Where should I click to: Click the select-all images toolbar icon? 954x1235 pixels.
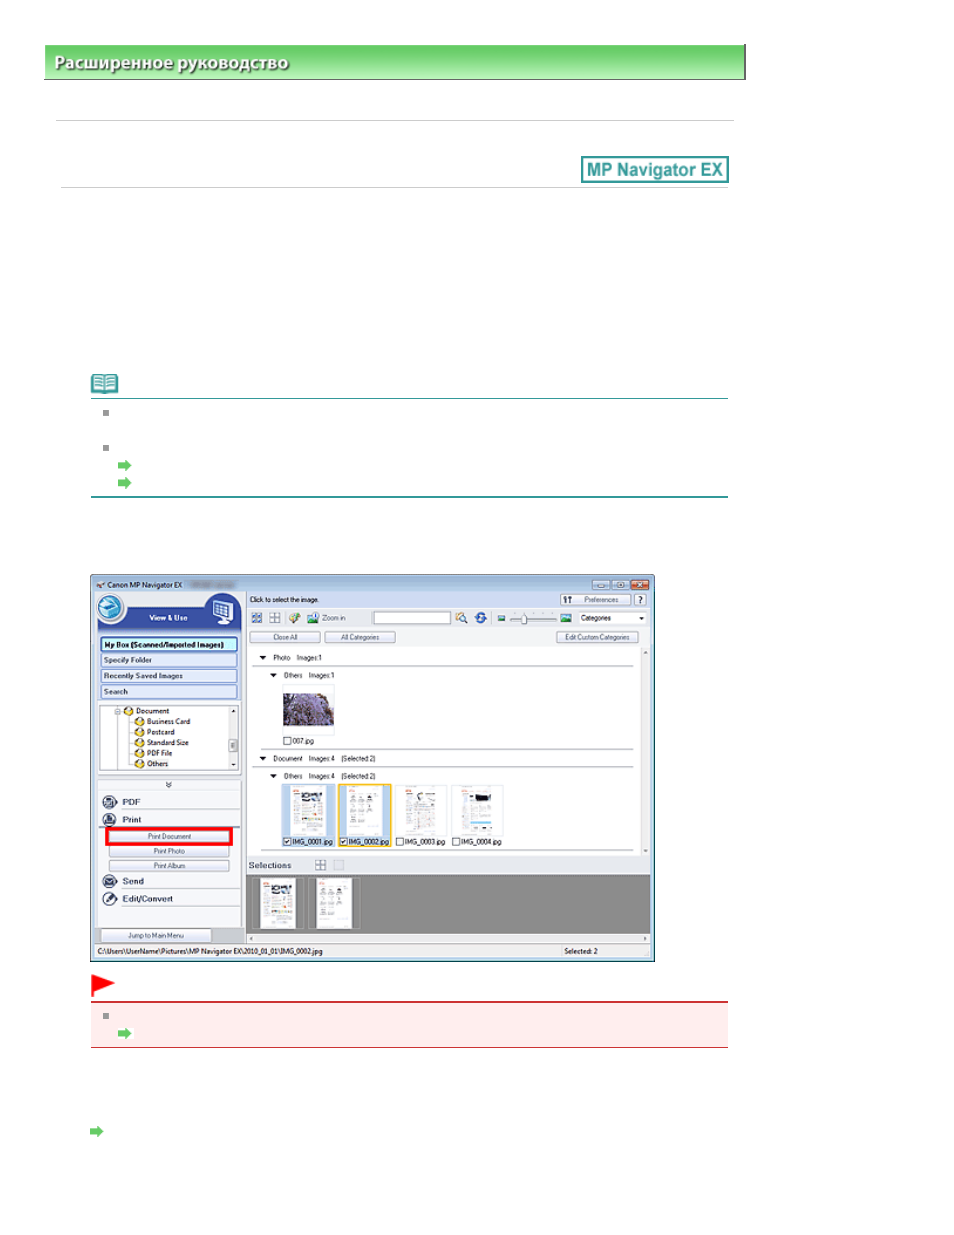coord(257,618)
